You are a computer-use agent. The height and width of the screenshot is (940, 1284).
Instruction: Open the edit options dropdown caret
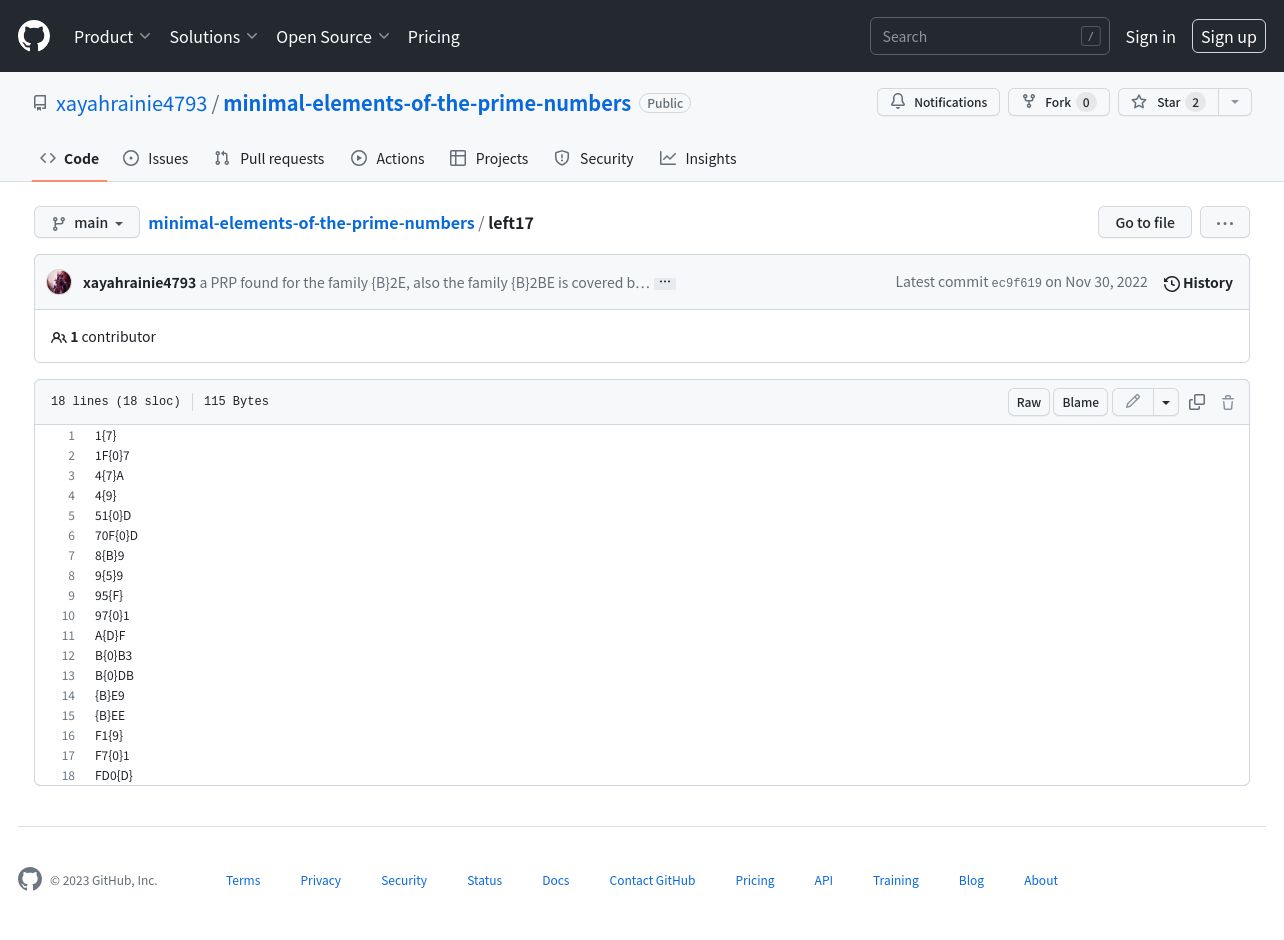point(1166,402)
